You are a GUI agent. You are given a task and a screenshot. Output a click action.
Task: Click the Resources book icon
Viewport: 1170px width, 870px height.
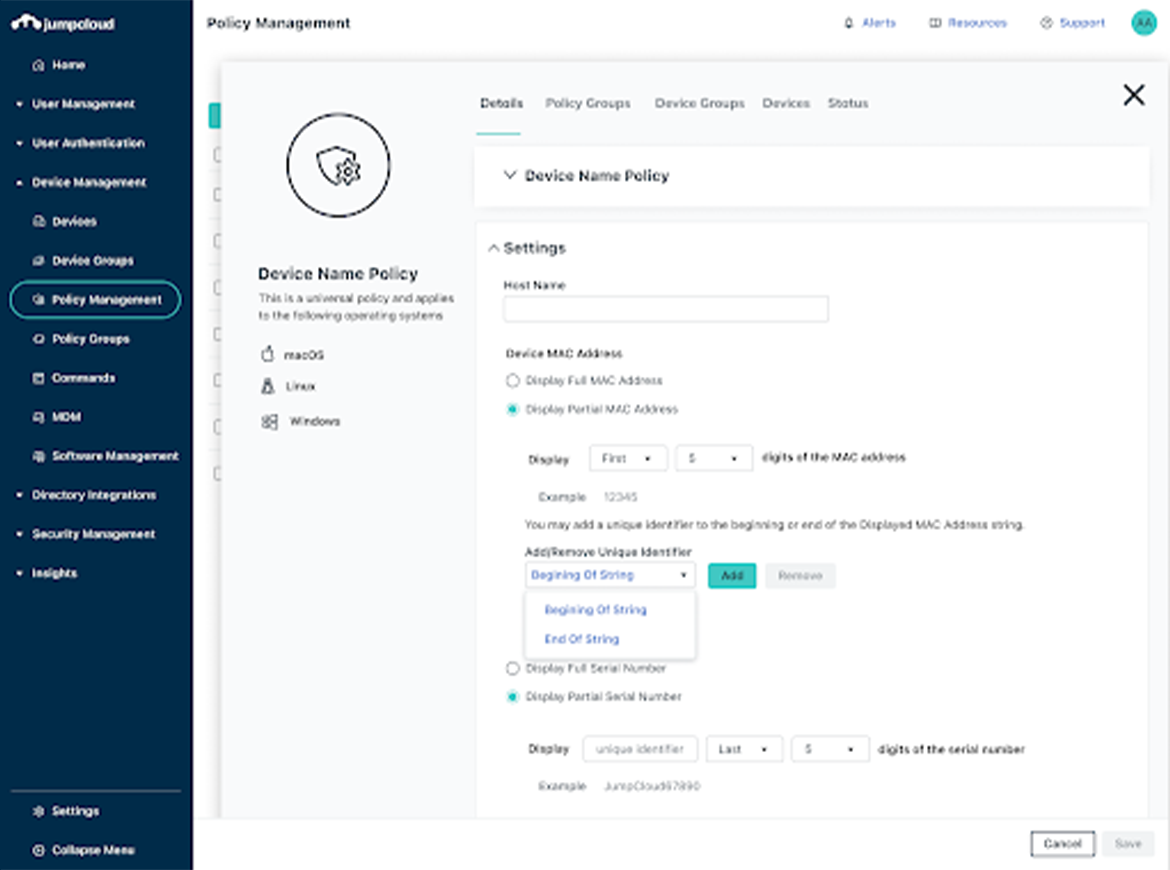(935, 23)
